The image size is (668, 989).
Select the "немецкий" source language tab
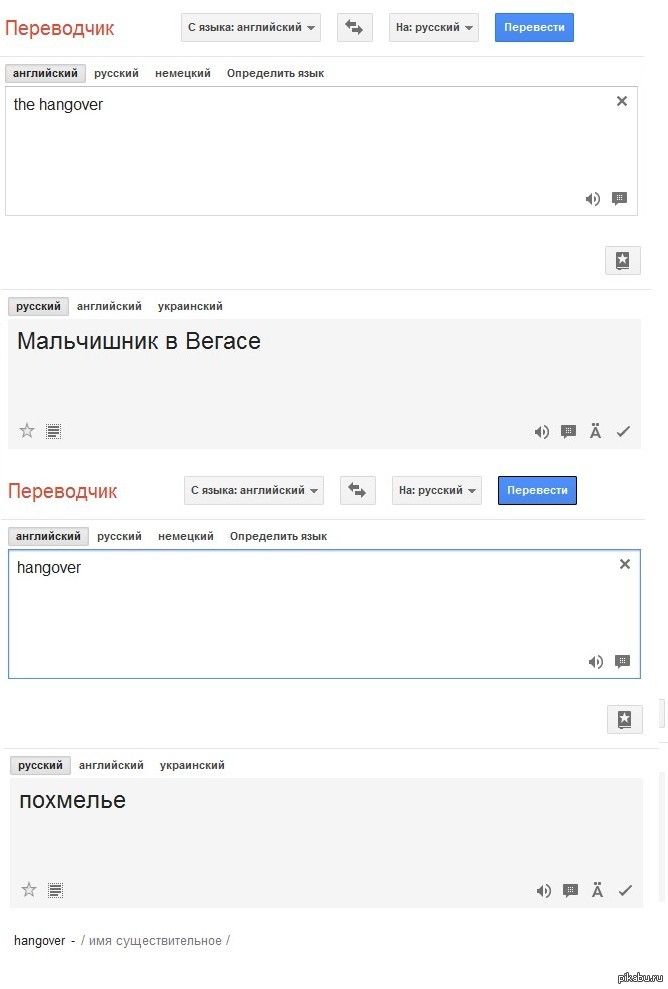point(182,72)
